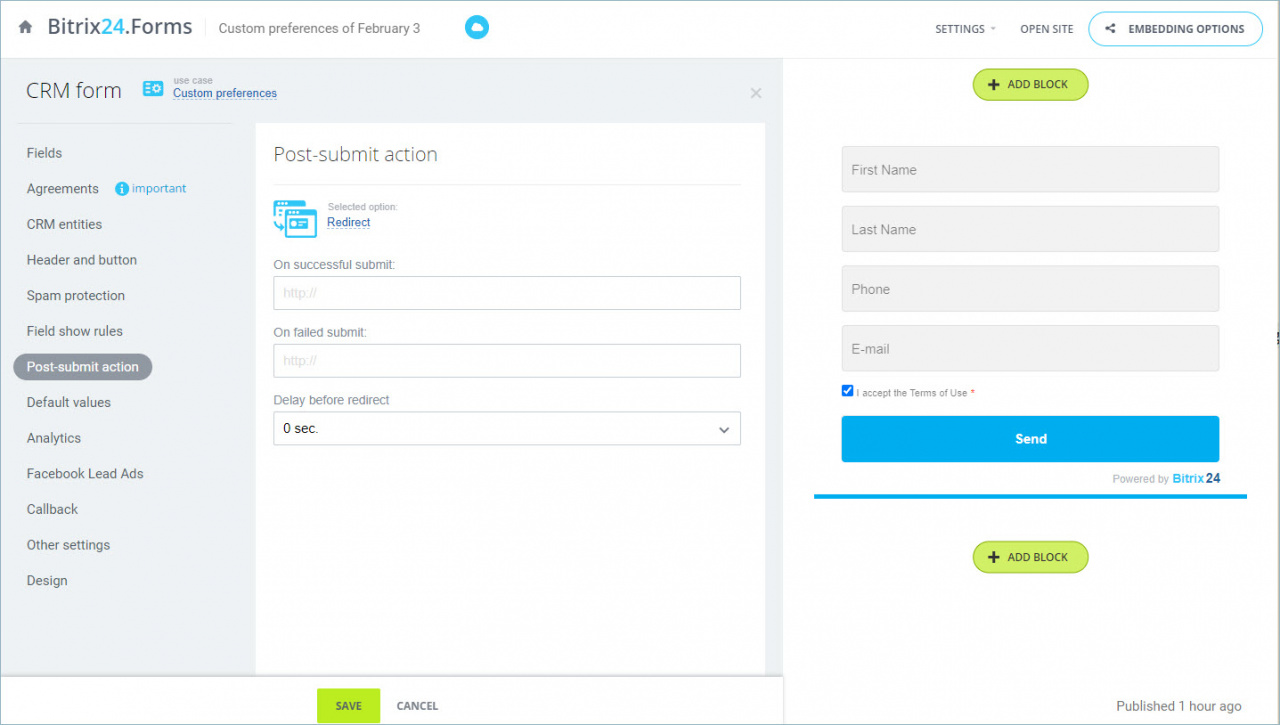Image resolution: width=1280 pixels, height=725 pixels.
Task: Open the Delay before redirect dropdown
Action: pyautogui.click(x=507, y=428)
